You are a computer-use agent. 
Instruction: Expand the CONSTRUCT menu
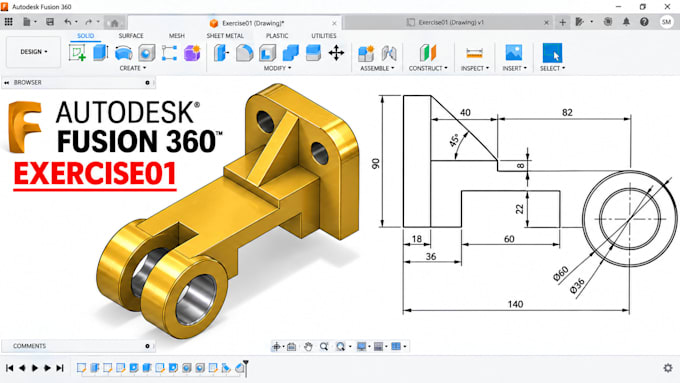[428, 68]
